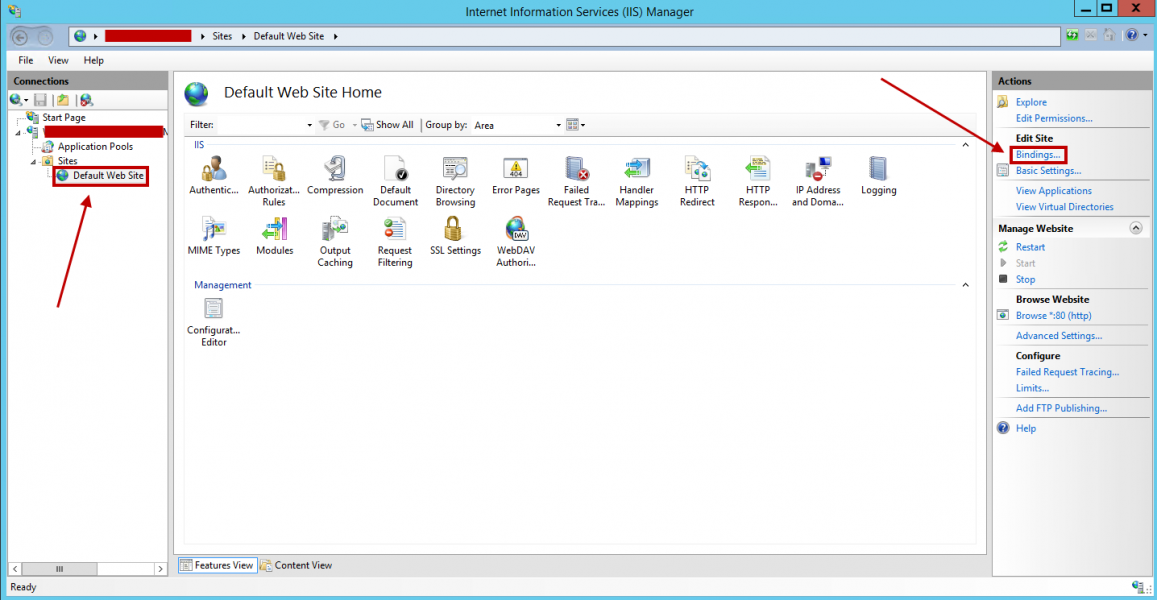
Task: Open WebDAV Authoring Rules feature
Action: click(516, 242)
